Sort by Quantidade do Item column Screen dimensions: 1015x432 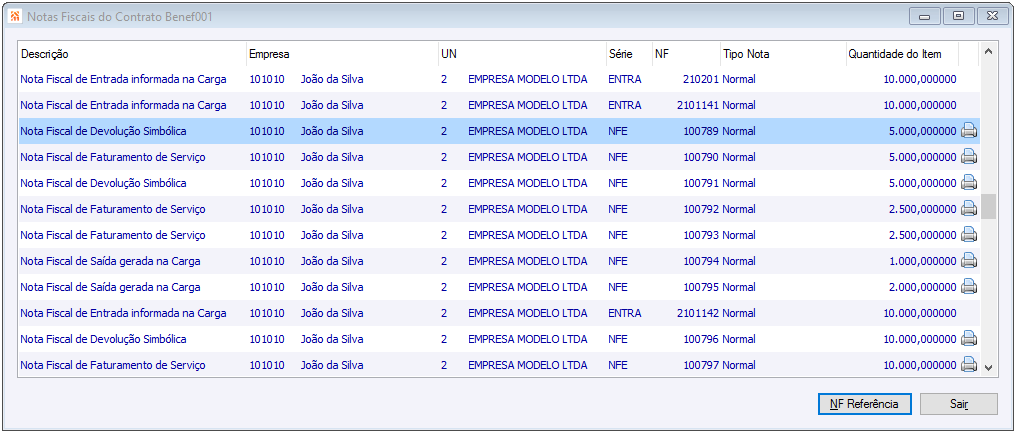901,54
